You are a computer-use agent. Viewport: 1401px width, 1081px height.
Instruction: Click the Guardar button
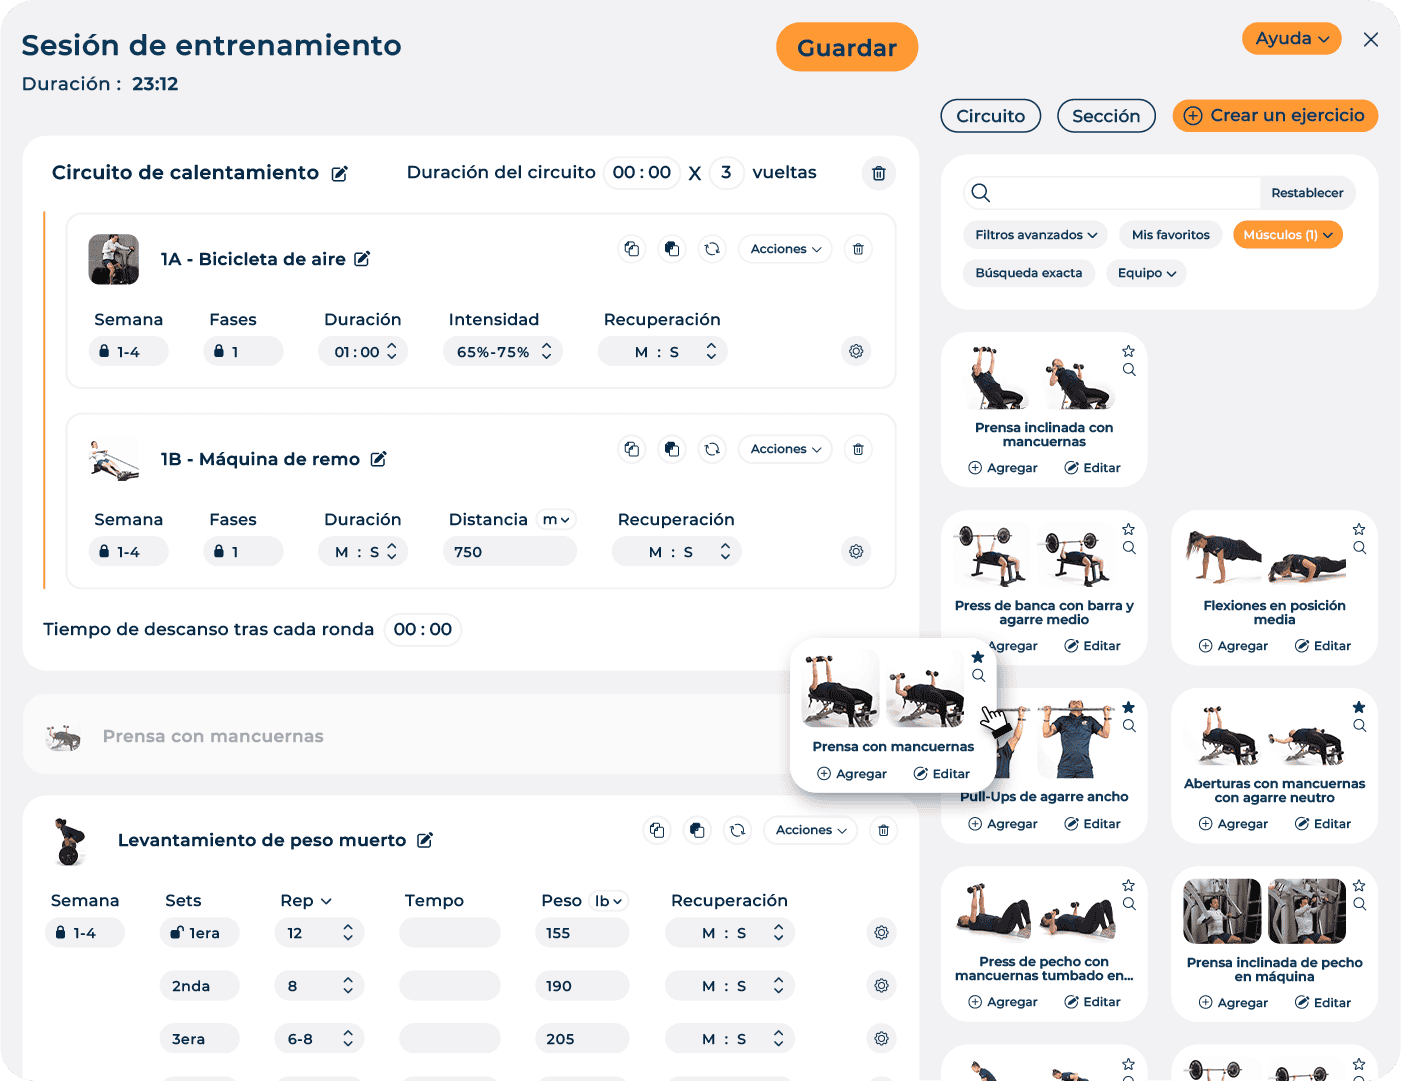[x=846, y=48]
